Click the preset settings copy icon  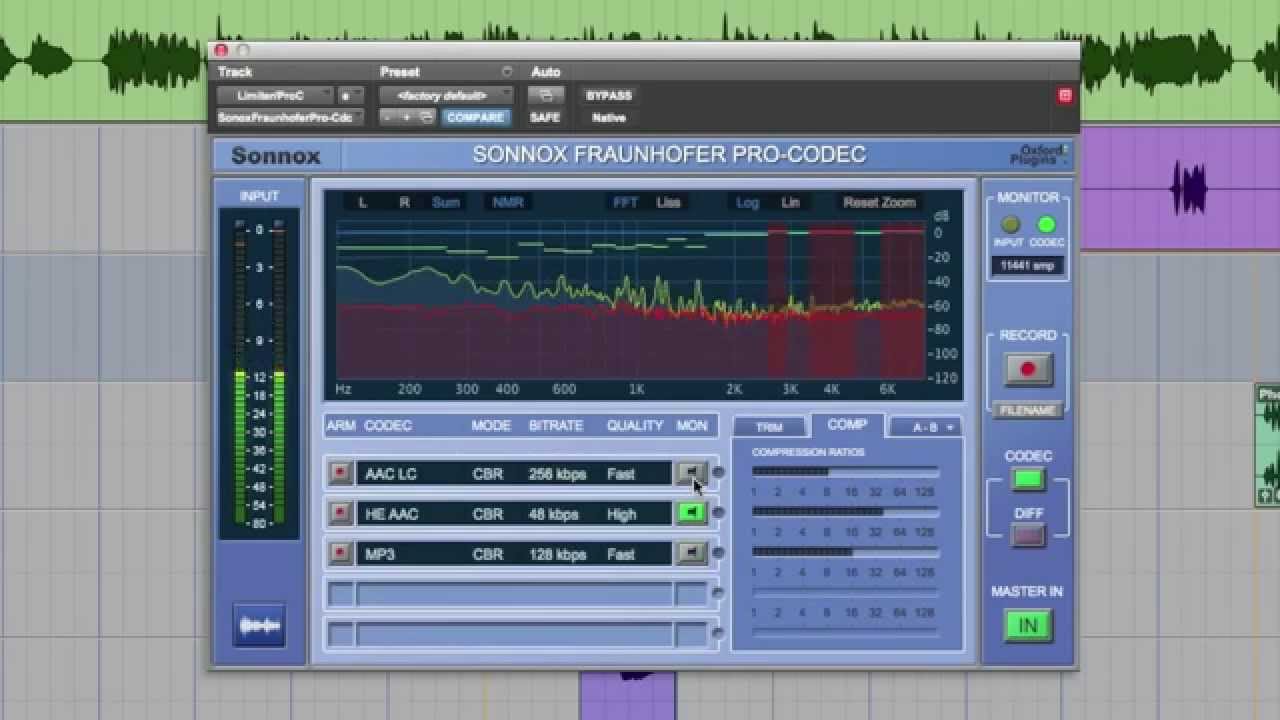click(426, 117)
